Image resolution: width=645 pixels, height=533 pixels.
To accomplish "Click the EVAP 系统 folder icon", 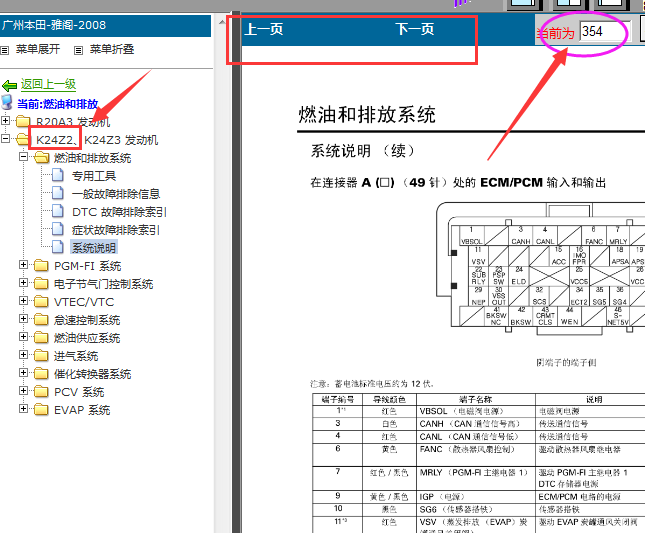I will pyautogui.click(x=41, y=409).
